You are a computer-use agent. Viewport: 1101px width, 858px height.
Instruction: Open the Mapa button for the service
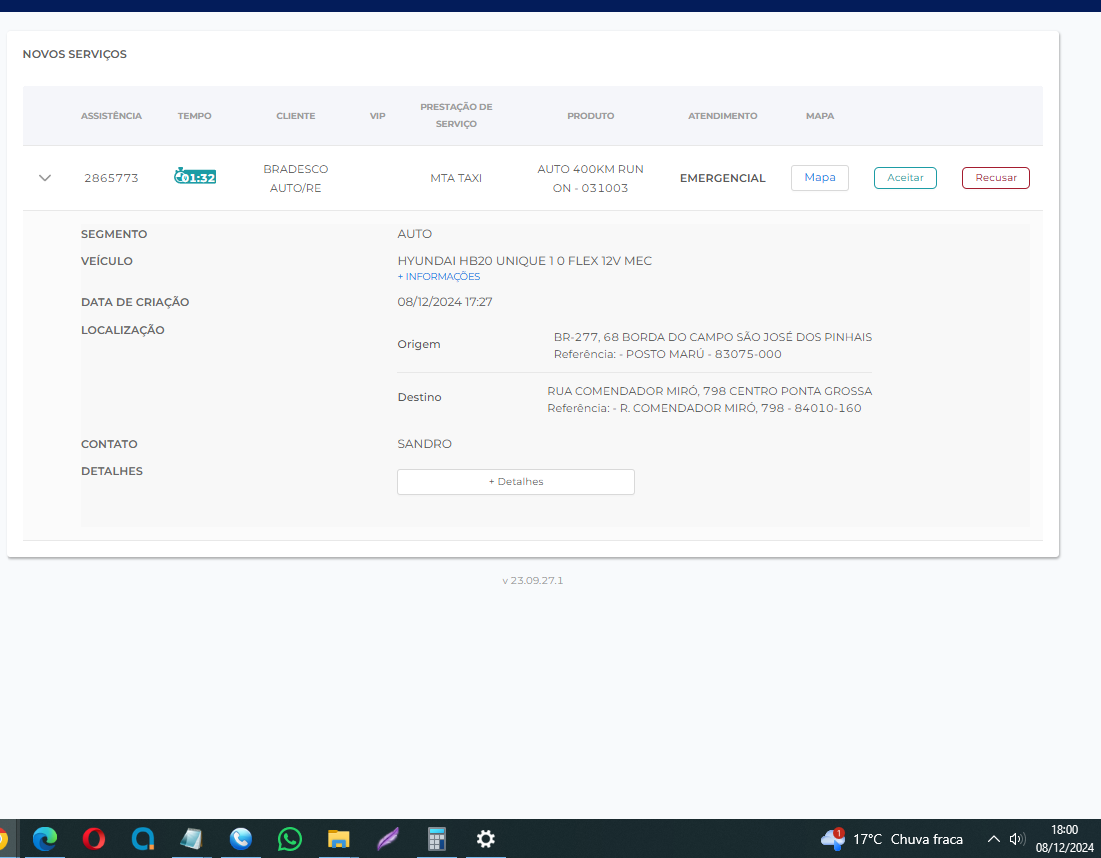(819, 178)
